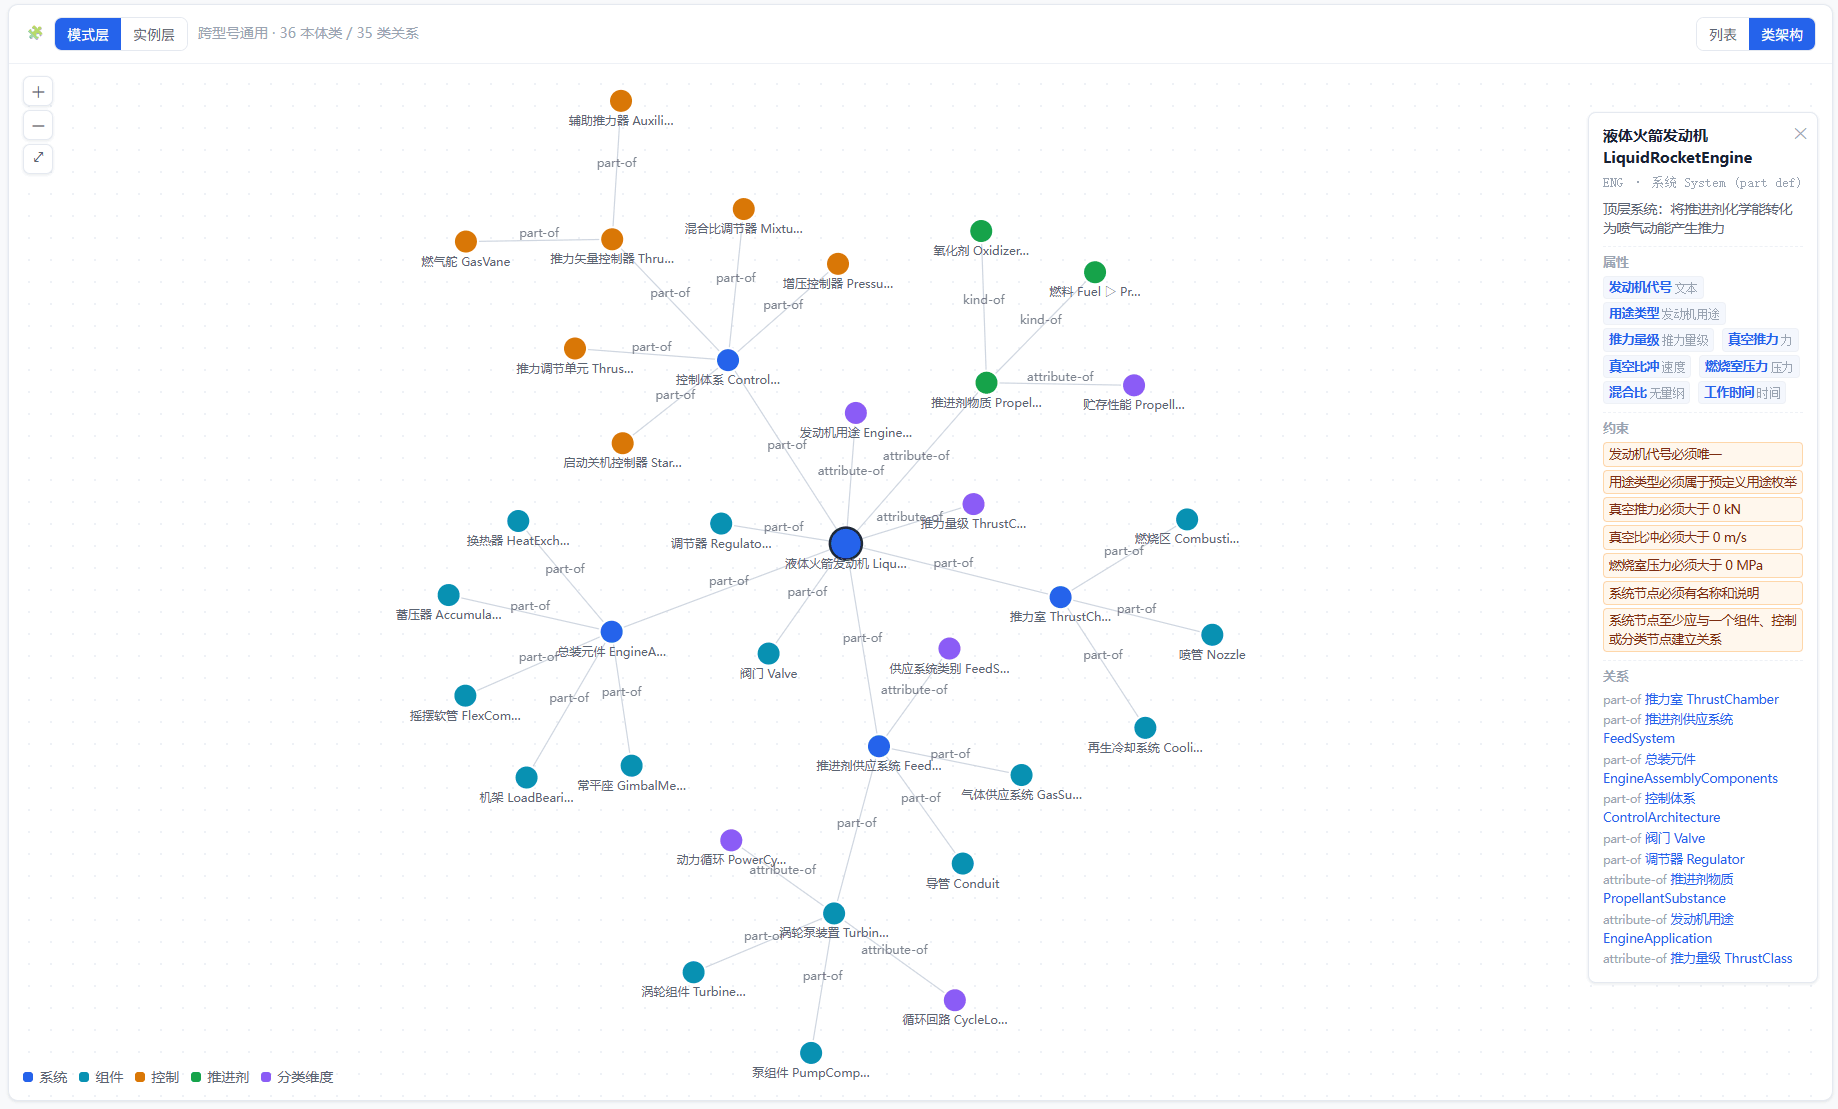The width and height of the screenshot is (1838, 1109).
Task: Click the orange GasVane node
Action: tap(466, 242)
